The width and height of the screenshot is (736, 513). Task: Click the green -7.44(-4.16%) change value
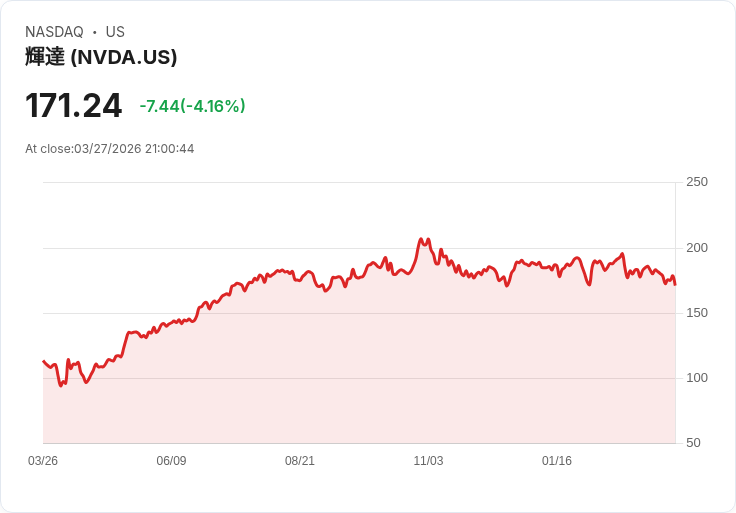192,106
